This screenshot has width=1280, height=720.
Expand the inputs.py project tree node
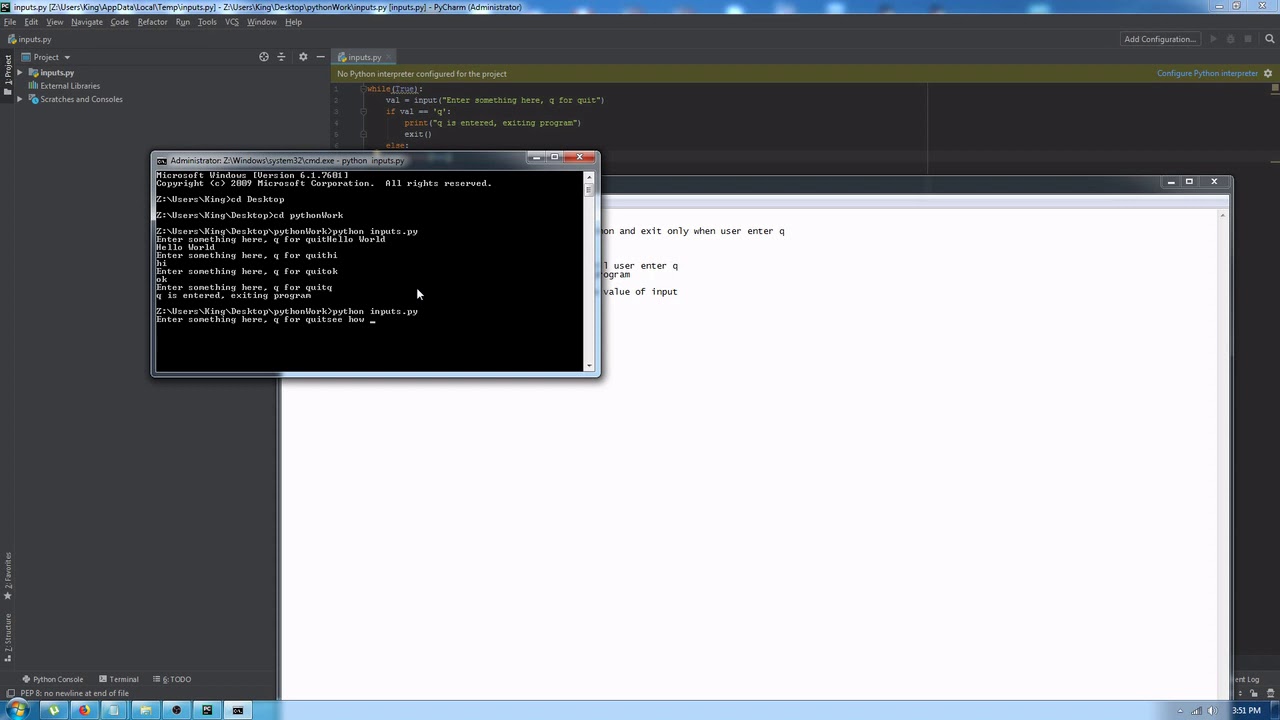pyautogui.click(x=20, y=73)
